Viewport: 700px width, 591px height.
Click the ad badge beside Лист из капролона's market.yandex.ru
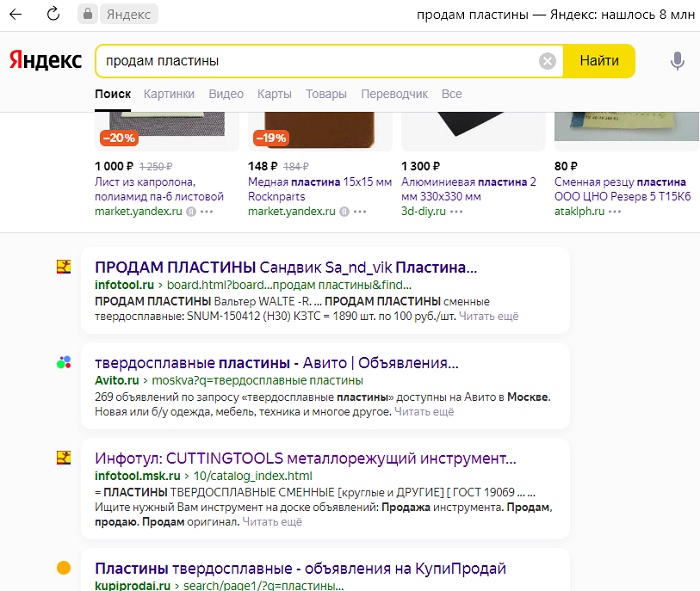point(191,212)
